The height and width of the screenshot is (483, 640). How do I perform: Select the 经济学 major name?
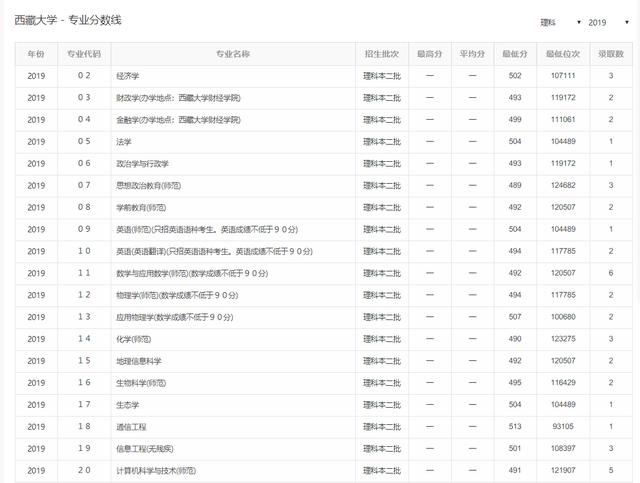coord(128,76)
